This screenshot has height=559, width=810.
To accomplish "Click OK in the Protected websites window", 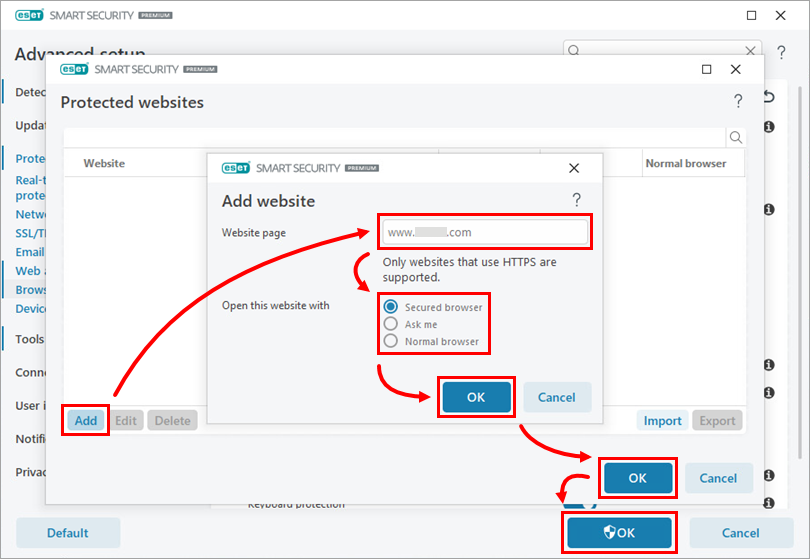I will 638,478.
